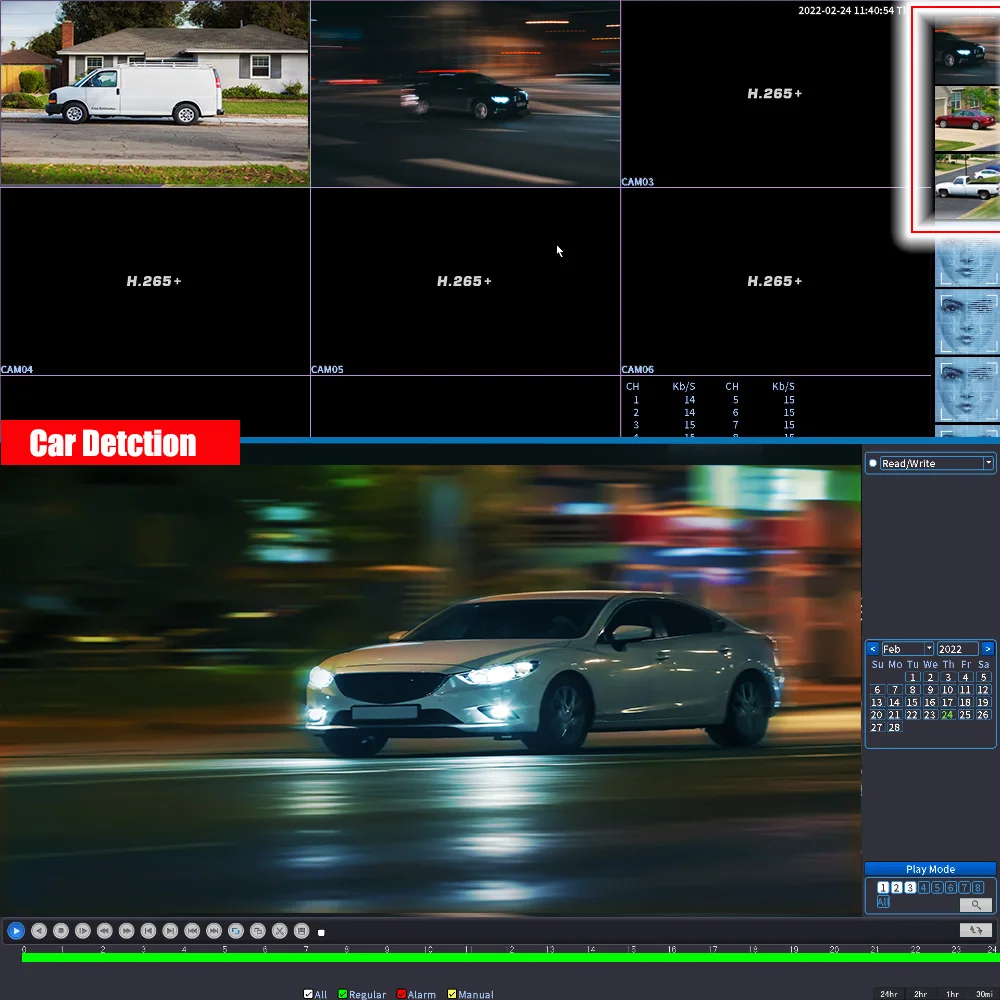
Task: Toggle the Regular recording checkbox
Action: click(x=343, y=994)
